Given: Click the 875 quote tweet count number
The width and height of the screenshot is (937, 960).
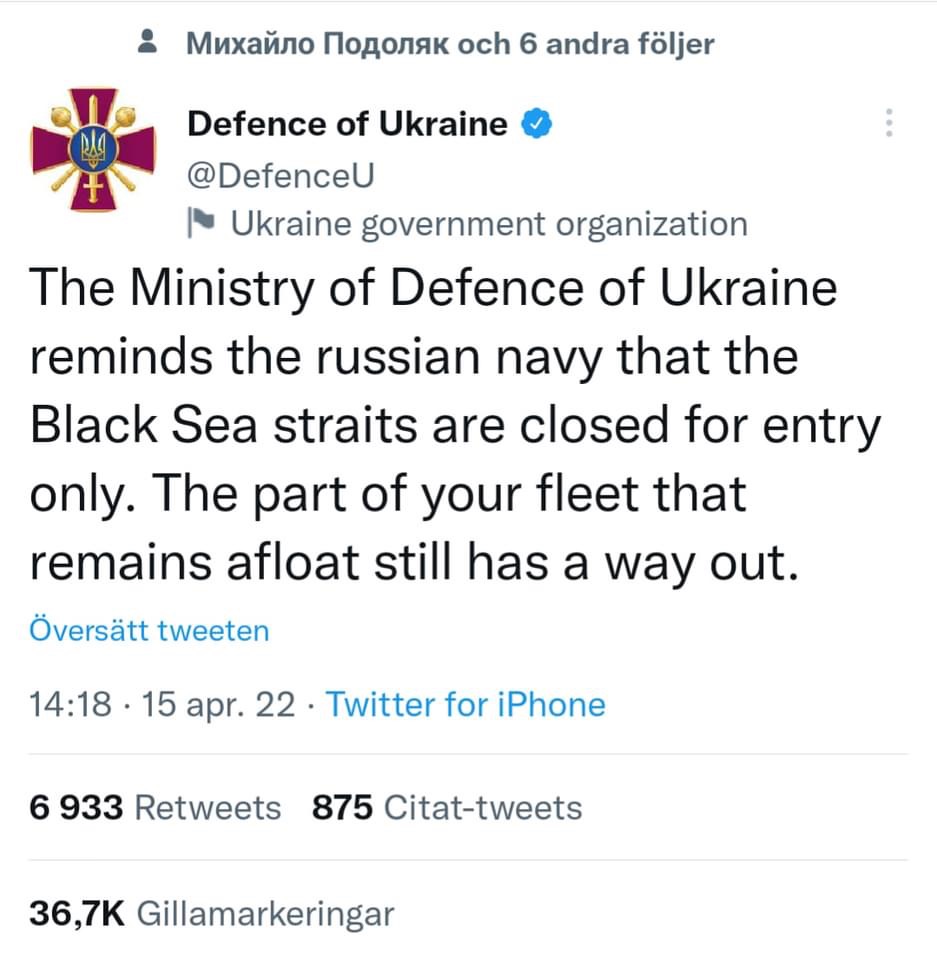Looking at the screenshot, I should pos(342,807).
